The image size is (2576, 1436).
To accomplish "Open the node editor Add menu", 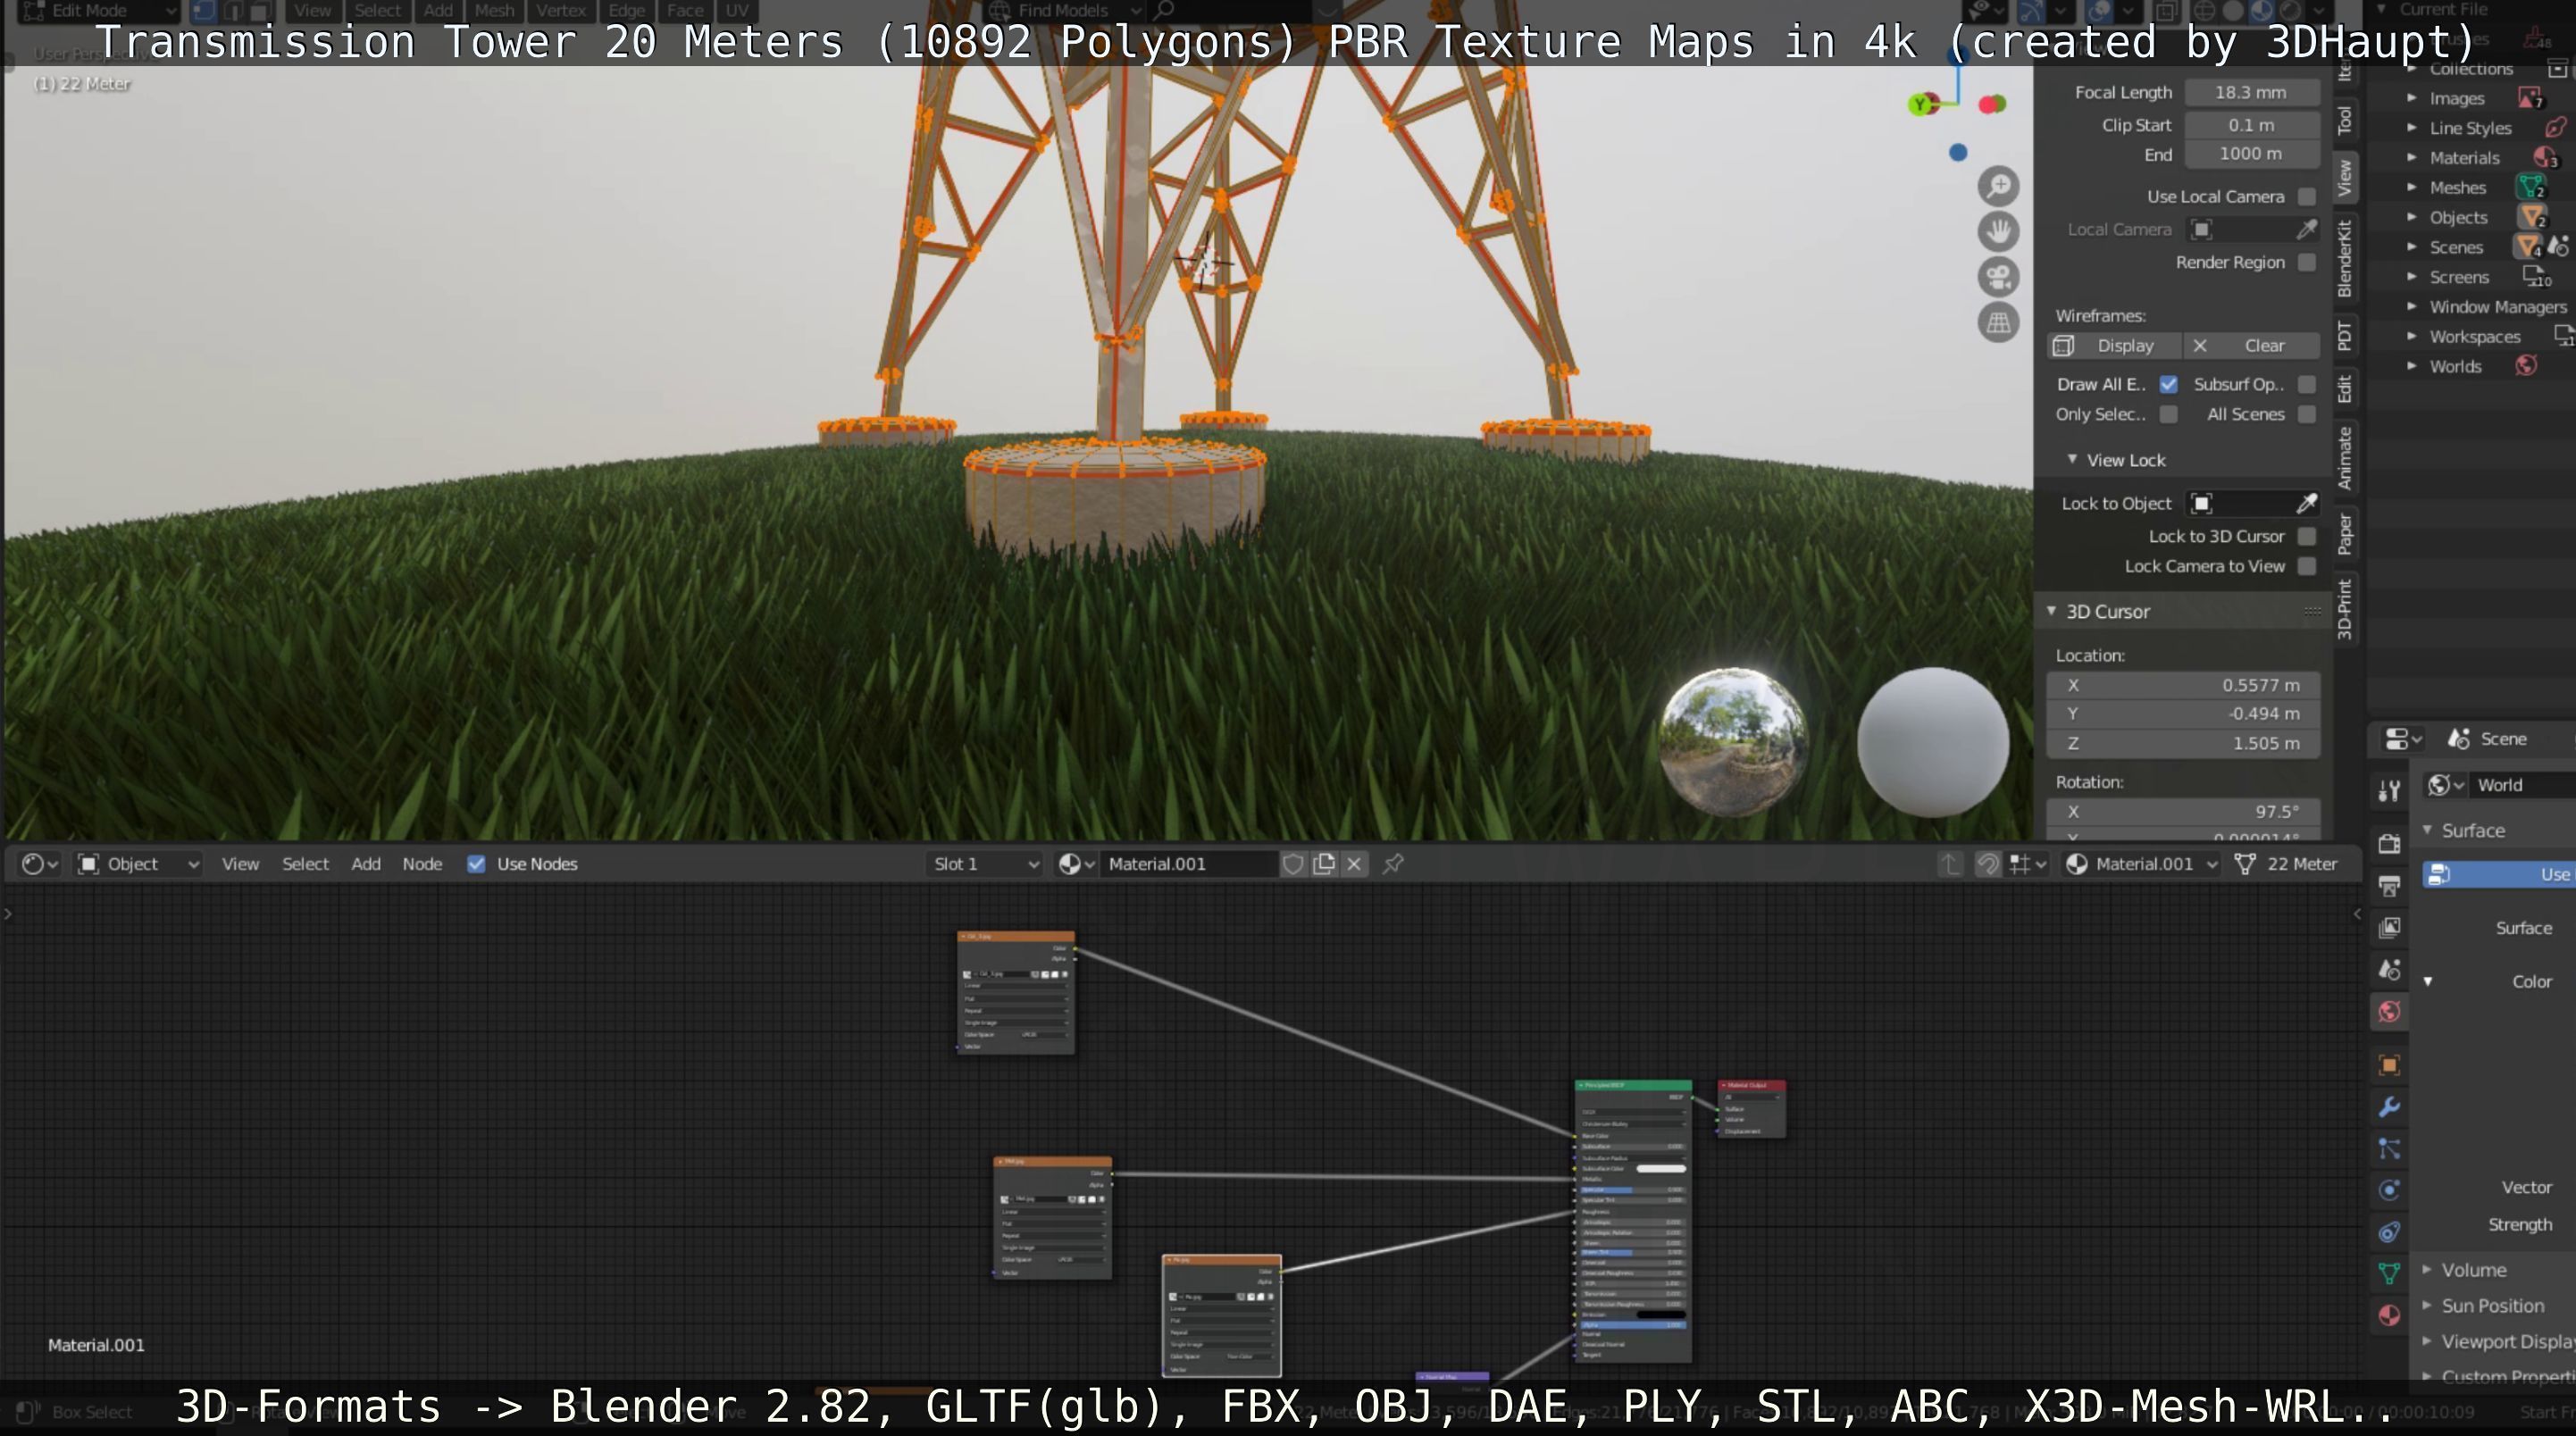I will (366, 864).
